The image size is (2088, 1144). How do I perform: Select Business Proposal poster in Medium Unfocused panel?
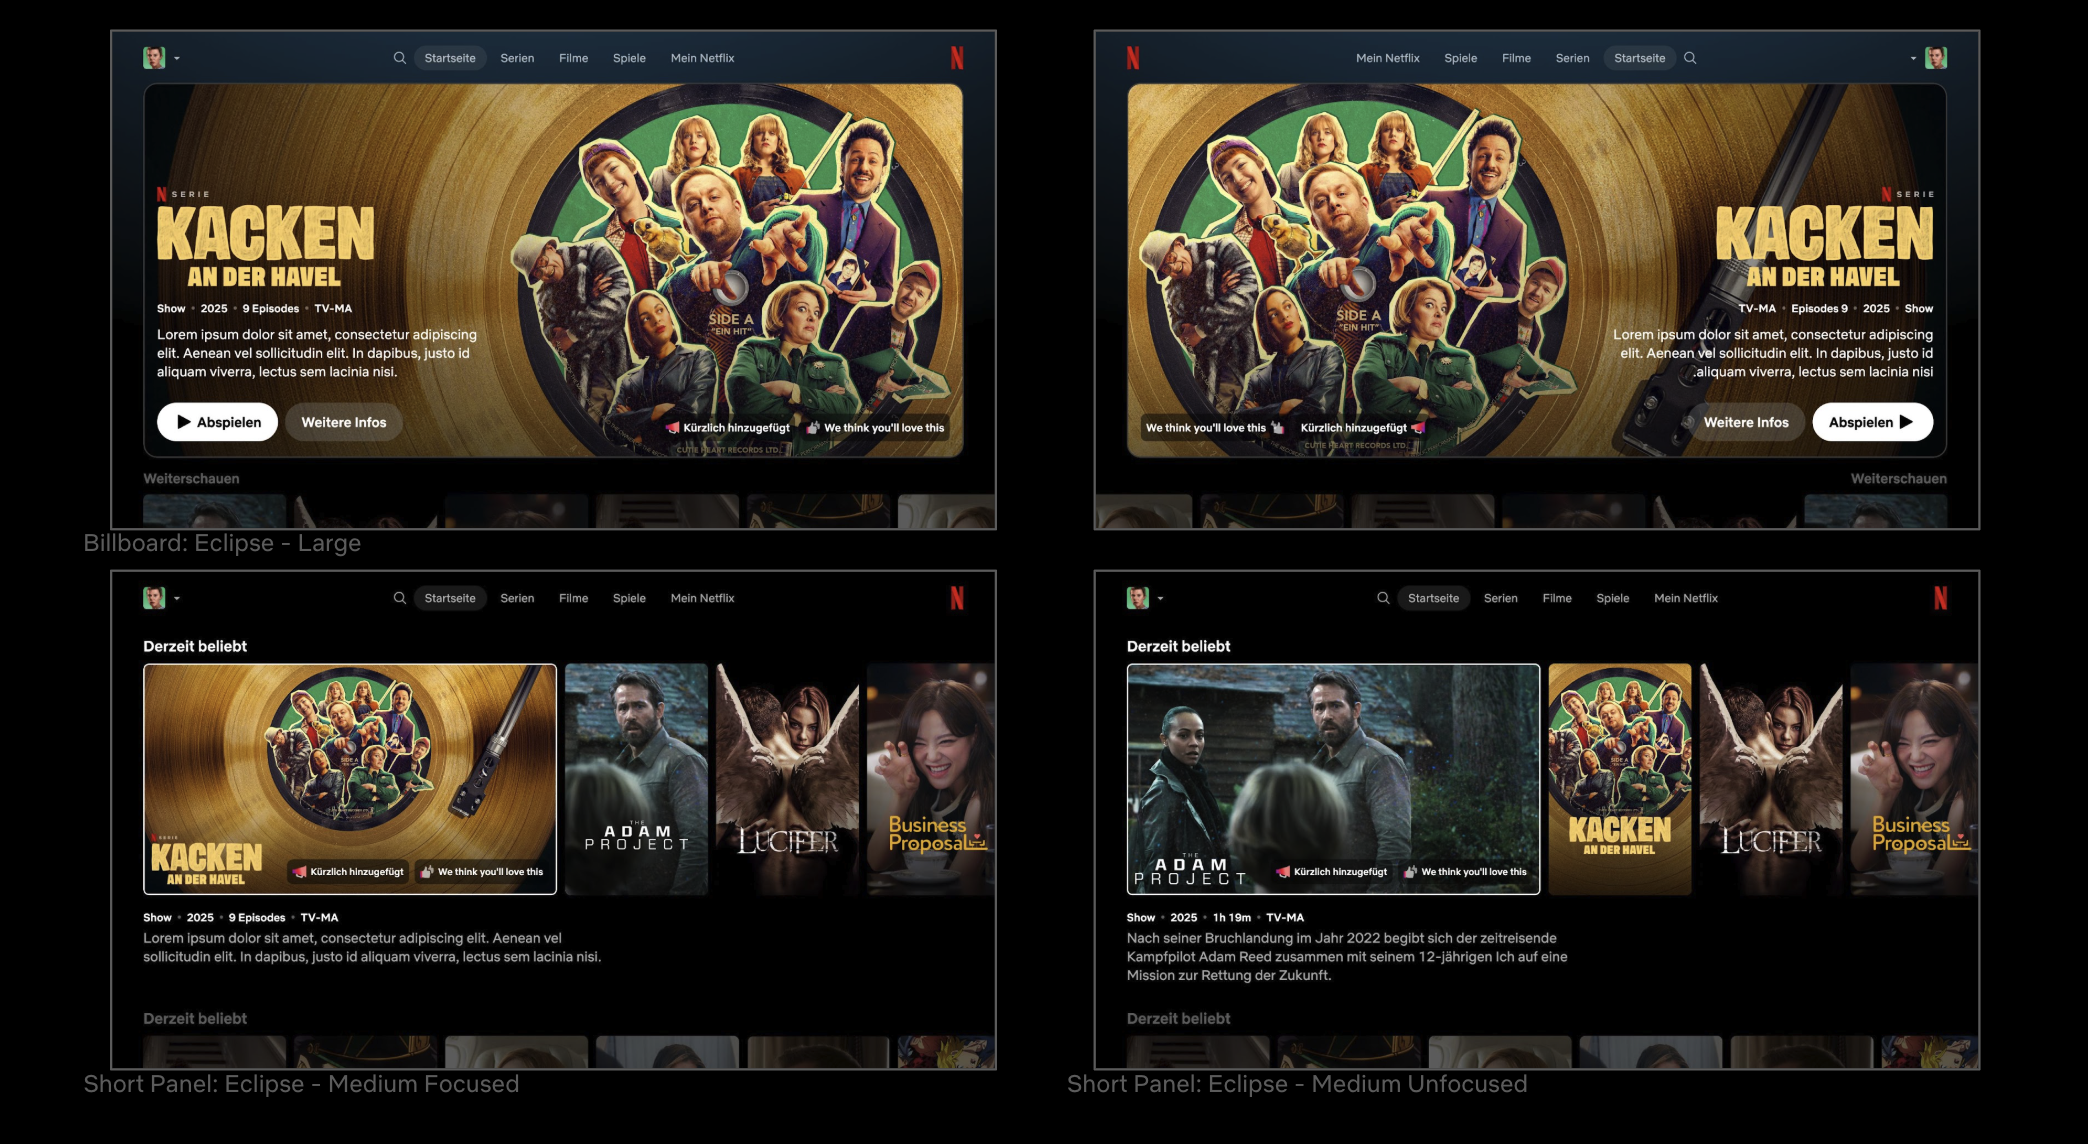click(1914, 779)
